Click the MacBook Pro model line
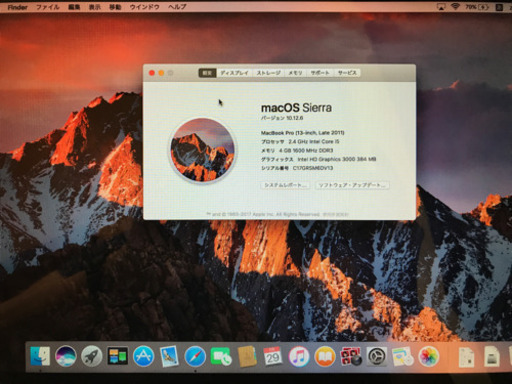This screenshot has height=384, width=512. pyautogui.click(x=303, y=133)
